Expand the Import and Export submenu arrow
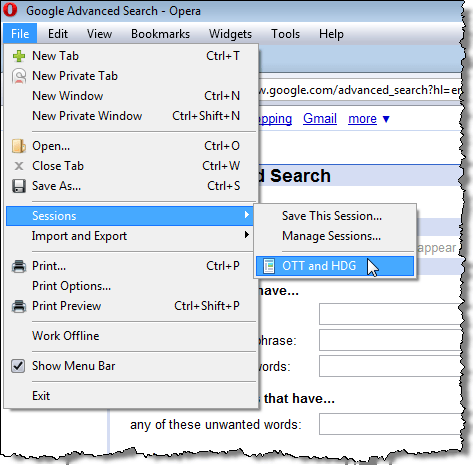The height and width of the screenshot is (465, 473). 247,235
